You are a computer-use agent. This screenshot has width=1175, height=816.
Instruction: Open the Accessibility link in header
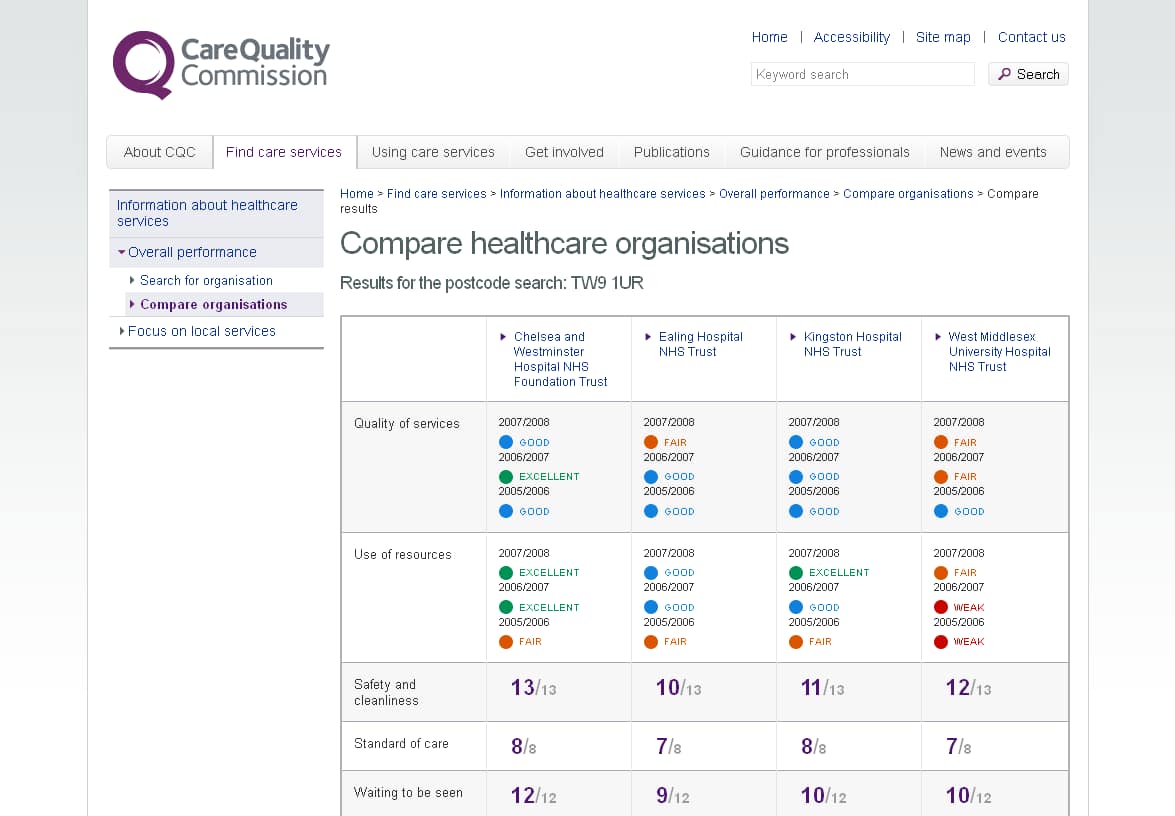click(851, 37)
